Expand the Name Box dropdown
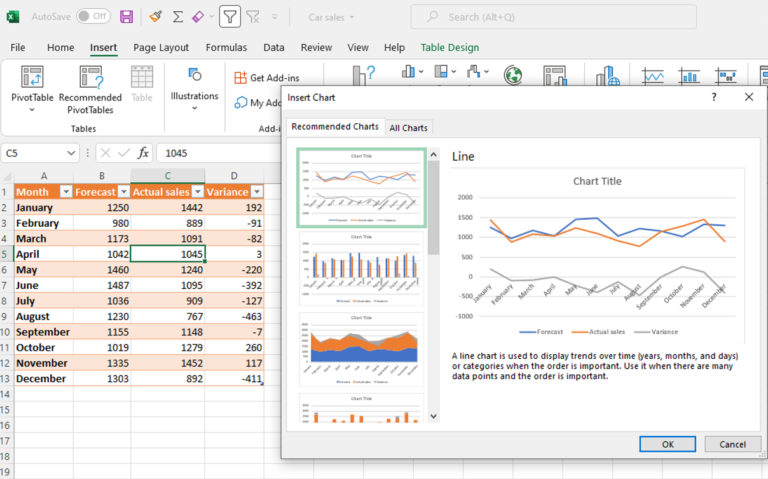The image size is (768, 479). tap(71, 153)
